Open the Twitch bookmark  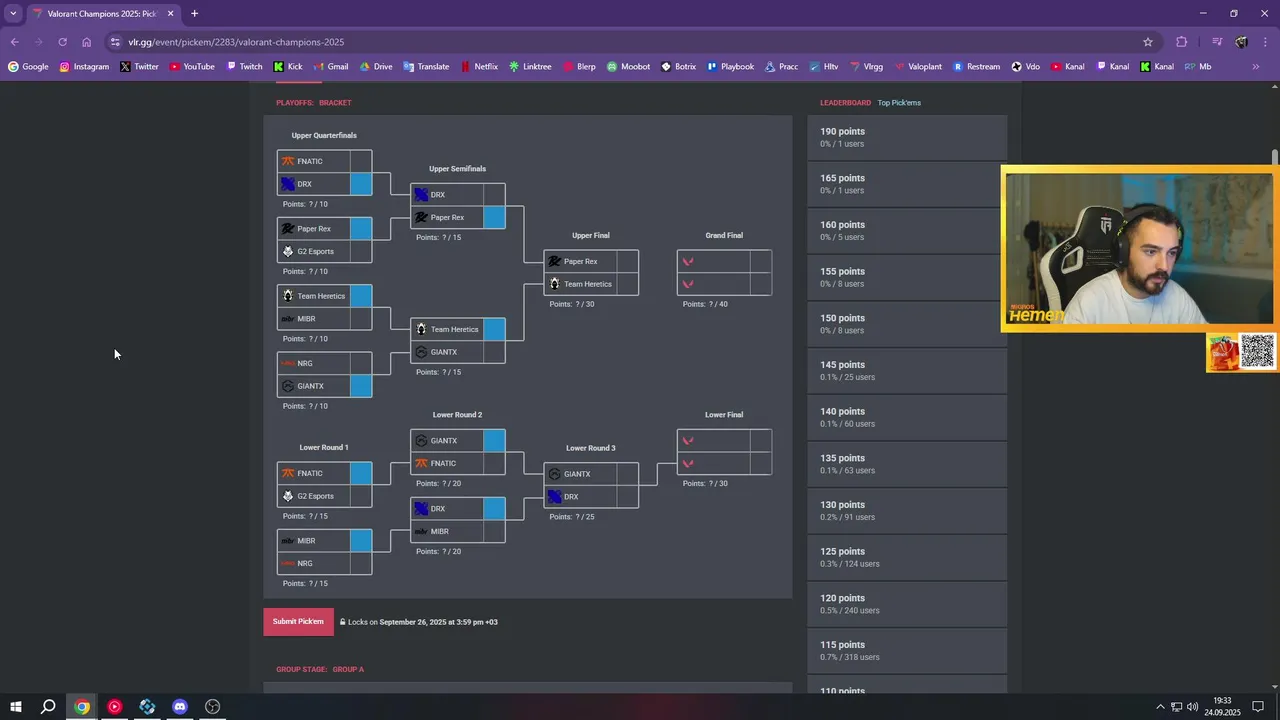[x=244, y=67]
